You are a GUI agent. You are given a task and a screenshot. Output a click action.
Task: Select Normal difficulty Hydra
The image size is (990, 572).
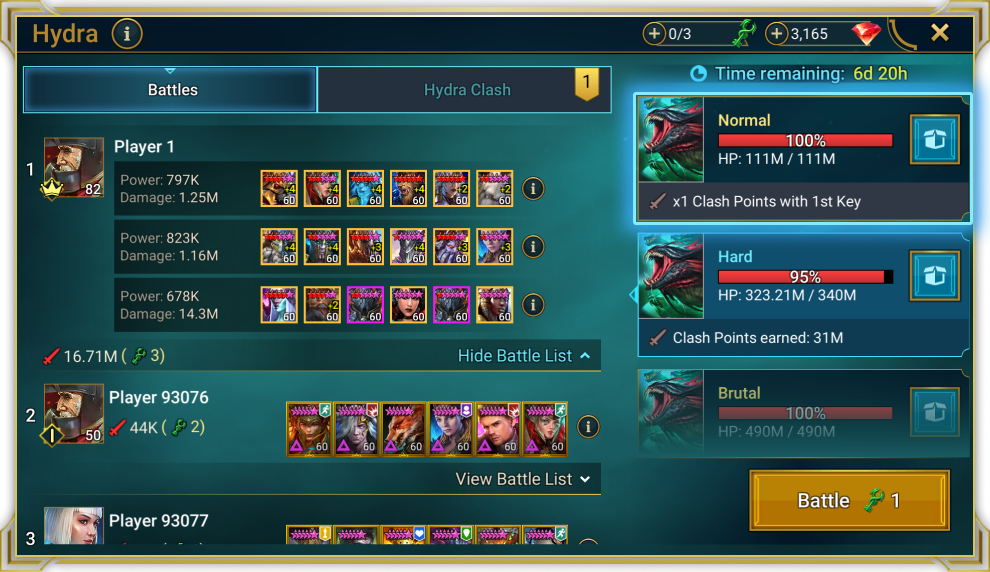(802, 158)
